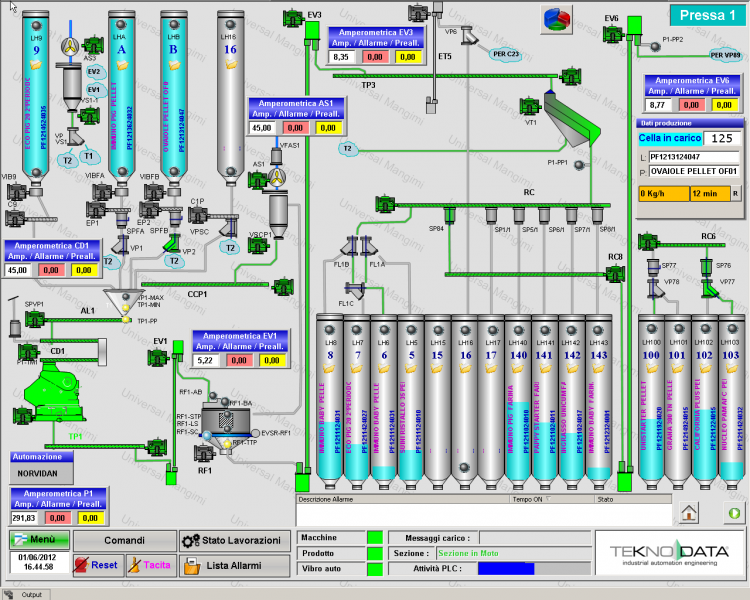
Task: Open folder icon on silo LHA
Action: coord(122,64)
